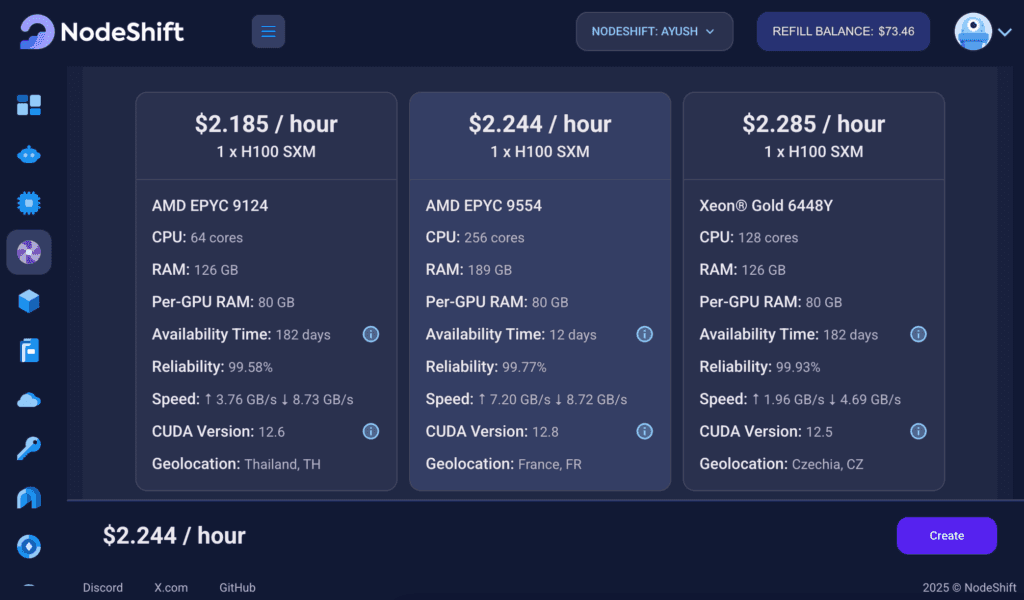Image resolution: width=1024 pixels, height=600 pixels.
Task: Open the GPU fan icon in sidebar
Action: click(x=29, y=252)
